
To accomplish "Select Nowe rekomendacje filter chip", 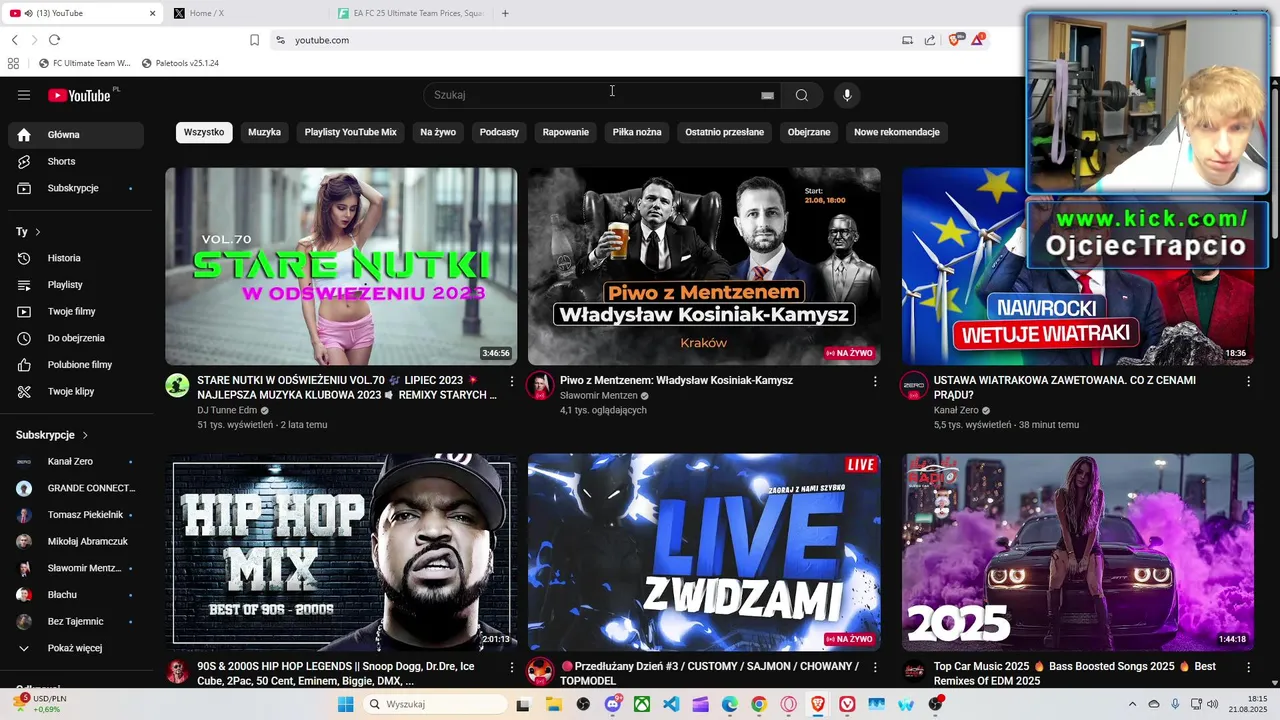I will click(x=897, y=132).
